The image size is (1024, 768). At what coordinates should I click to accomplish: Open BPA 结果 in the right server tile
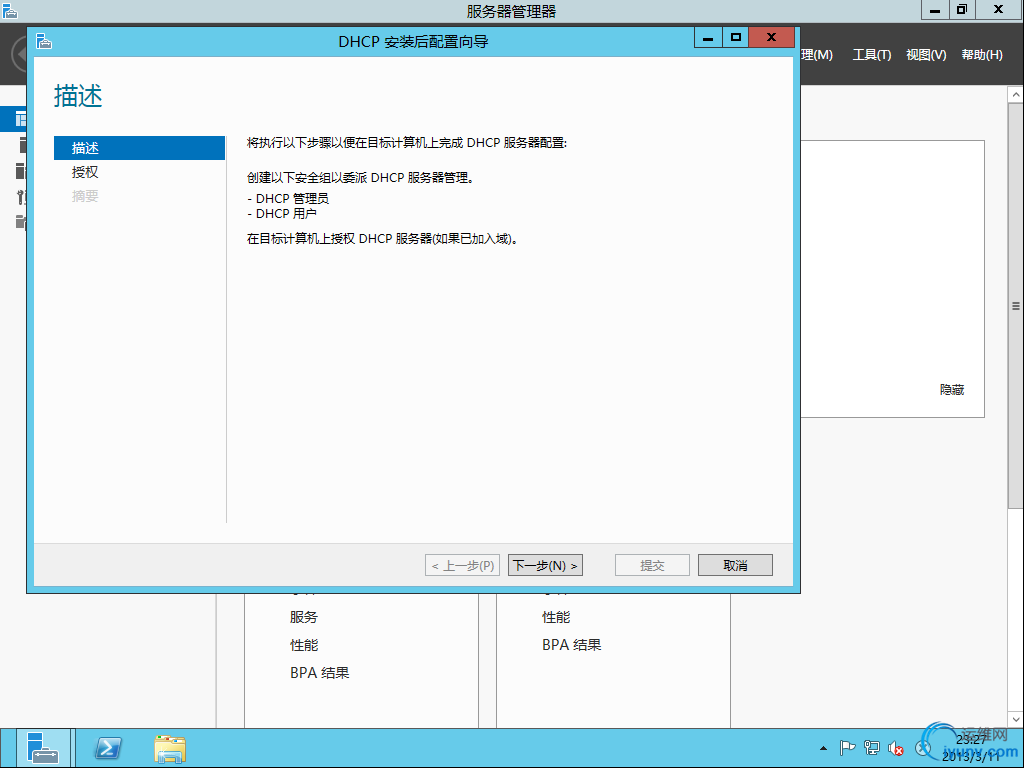[x=571, y=645]
